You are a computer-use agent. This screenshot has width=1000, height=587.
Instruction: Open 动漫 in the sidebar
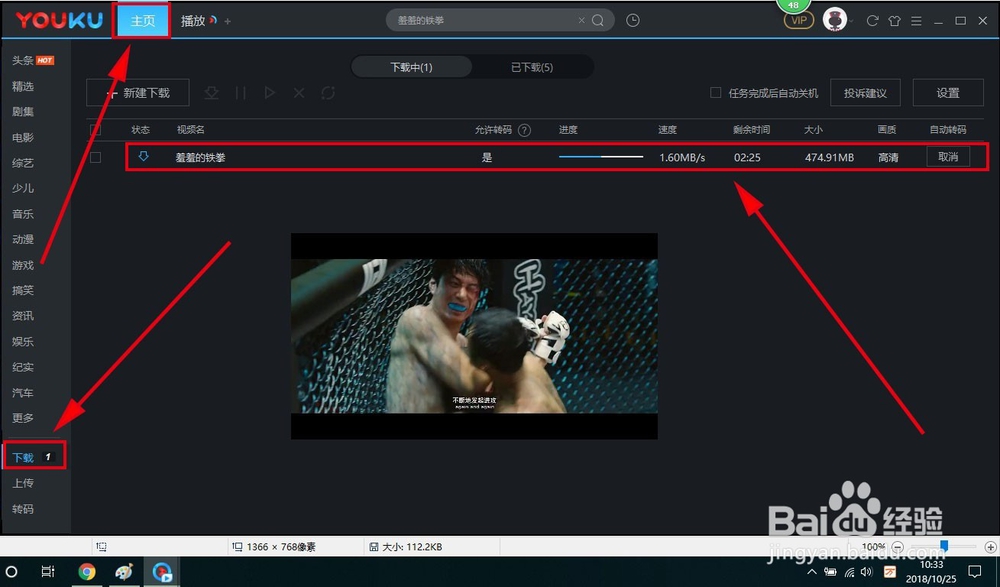23,239
